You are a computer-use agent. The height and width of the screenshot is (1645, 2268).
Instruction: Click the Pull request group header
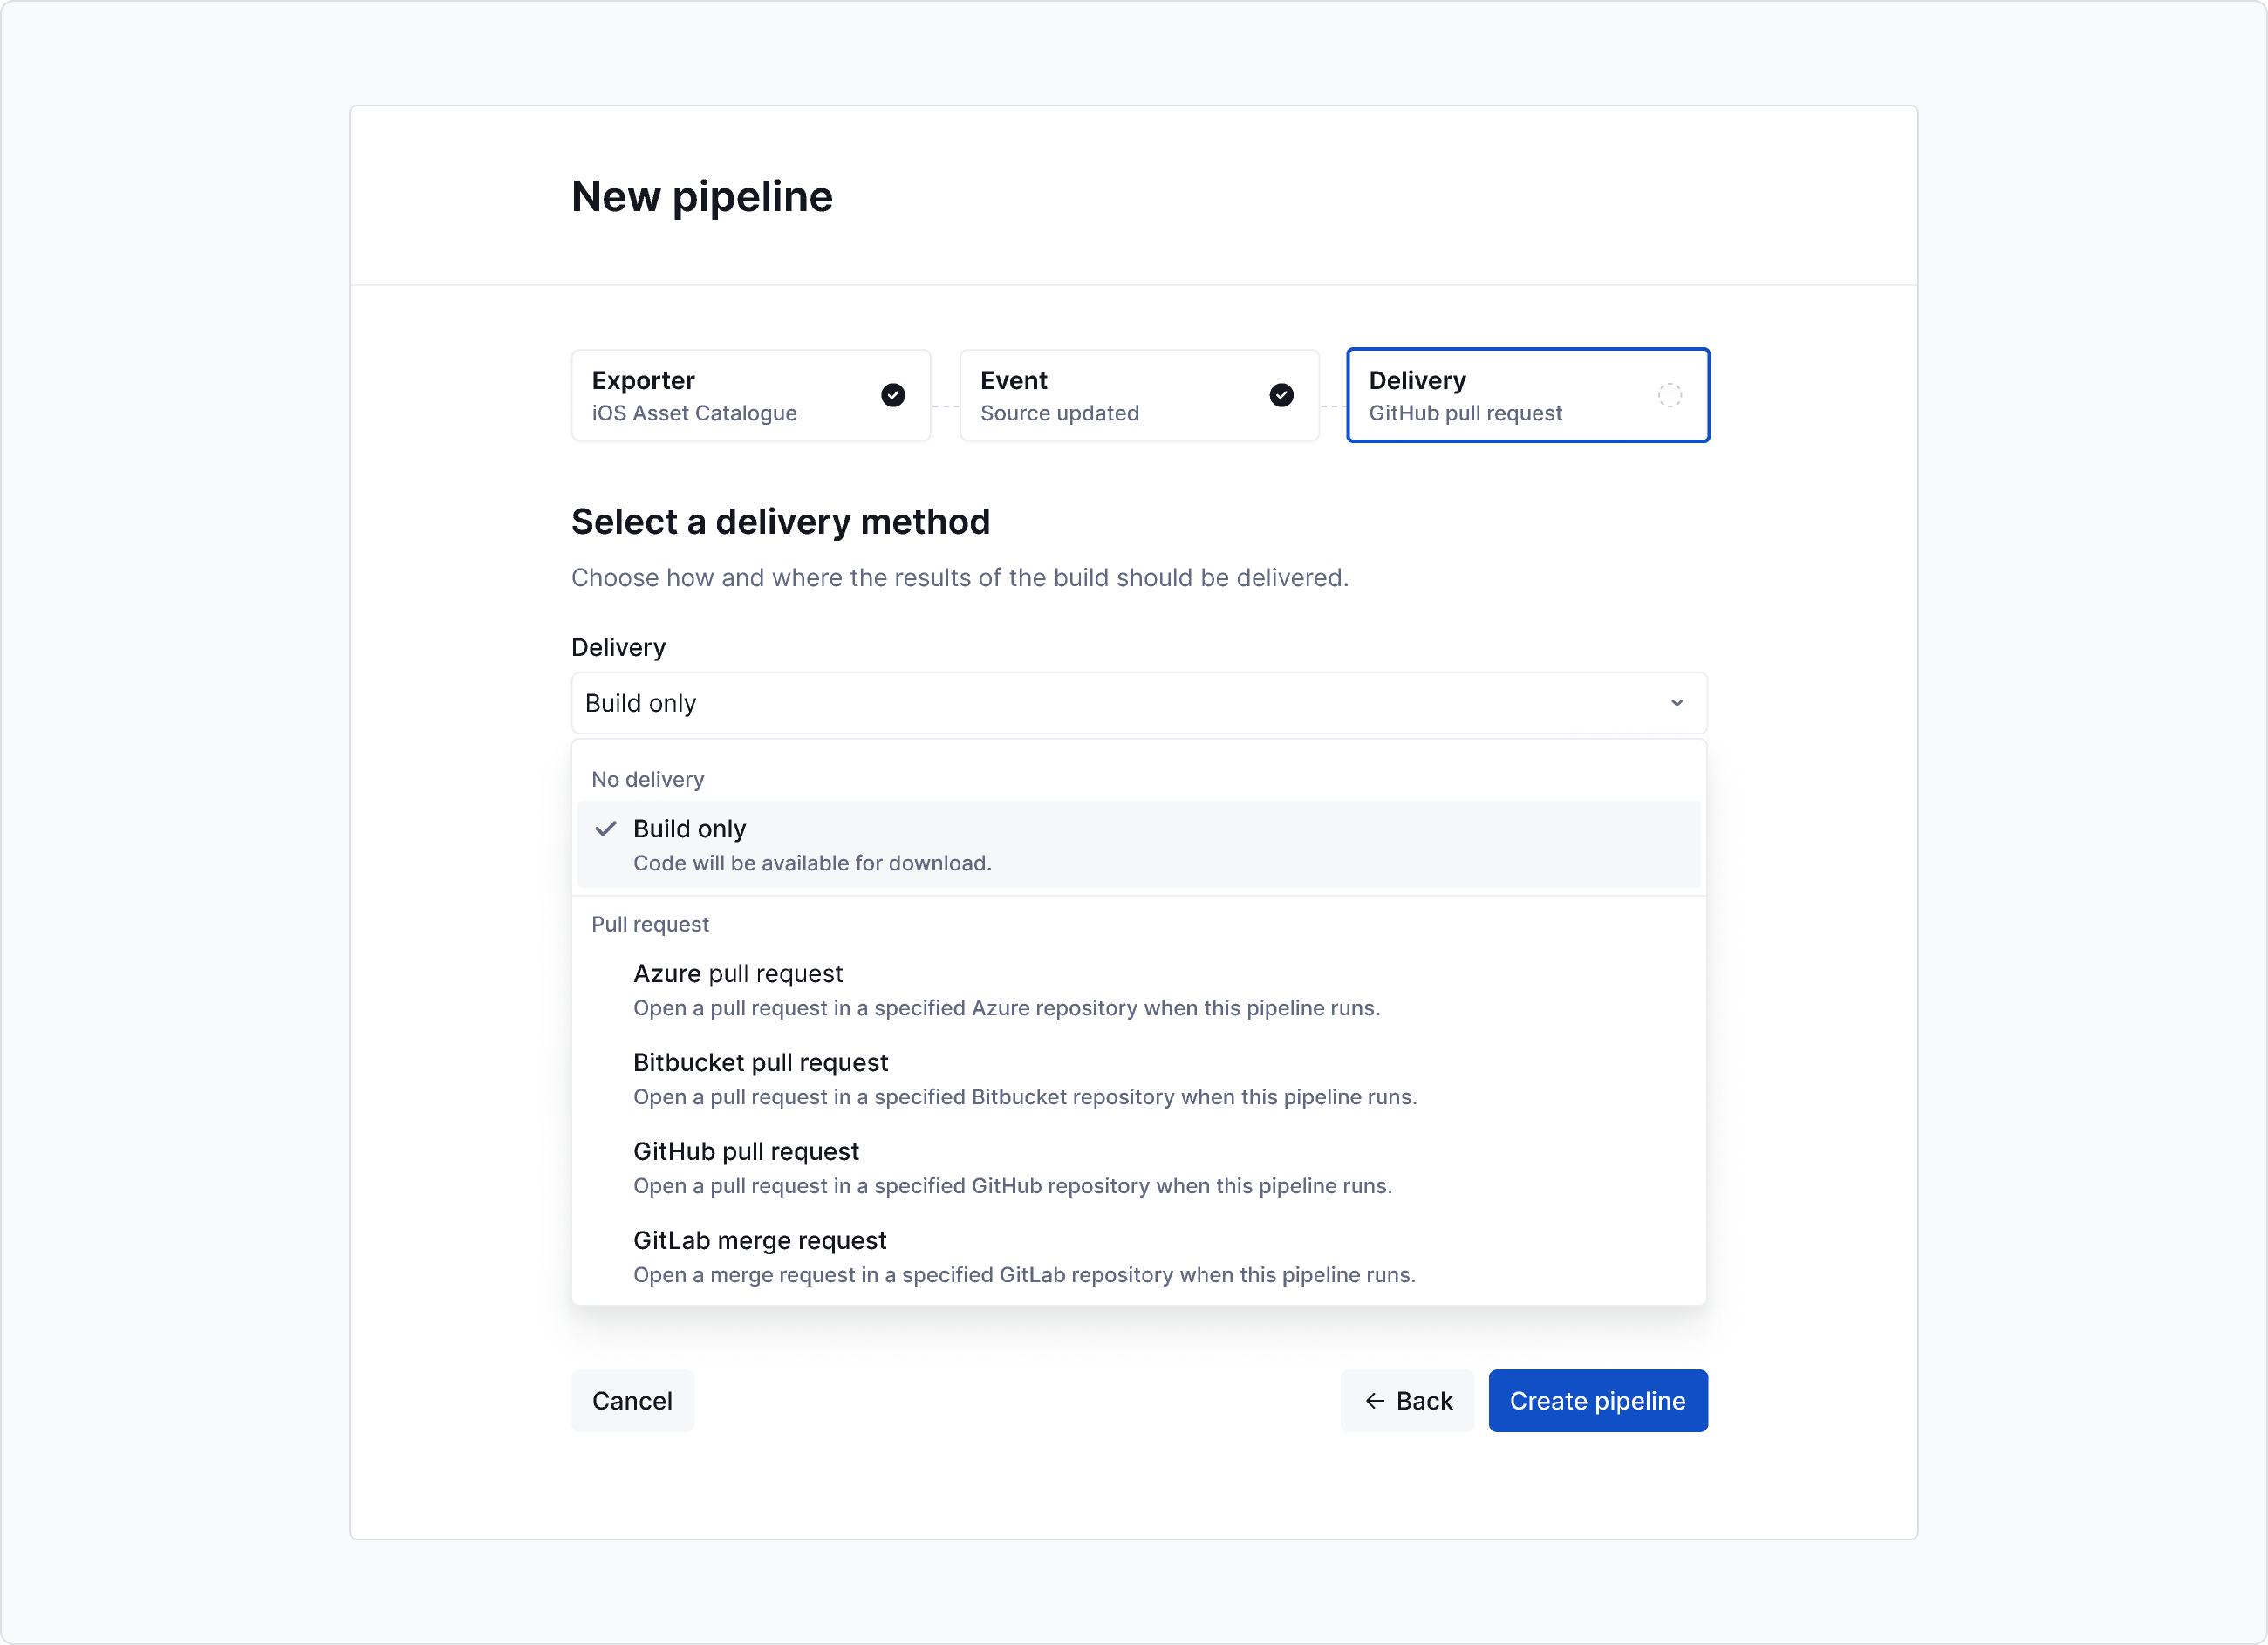point(650,924)
